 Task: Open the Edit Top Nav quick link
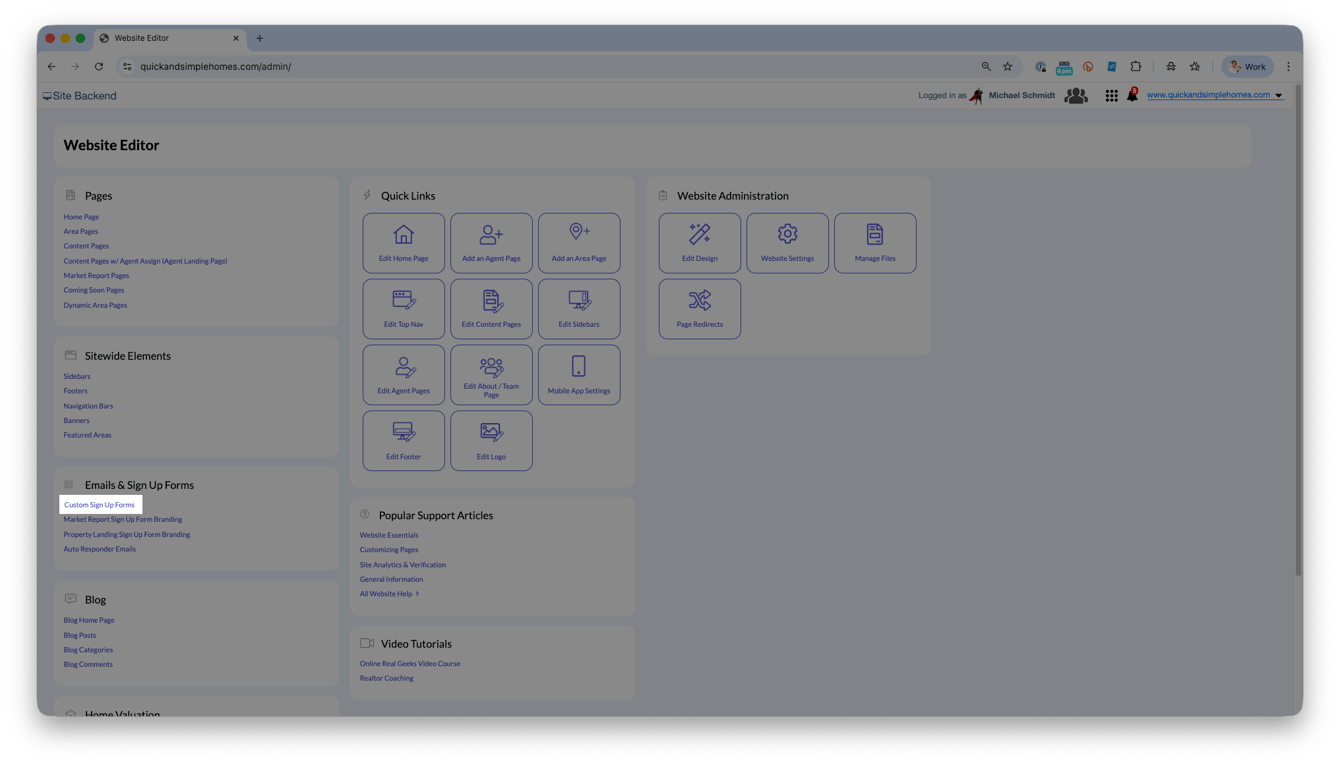403,309
